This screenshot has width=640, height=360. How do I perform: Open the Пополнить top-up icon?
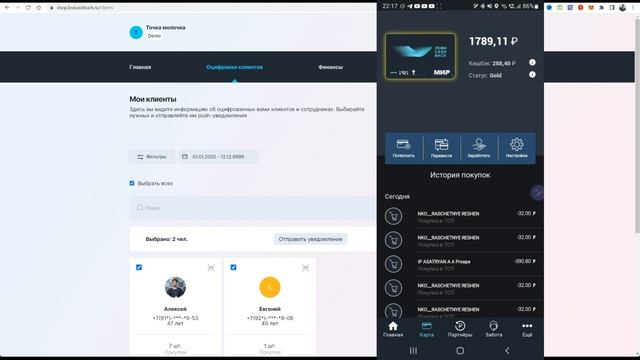point(403,148)
